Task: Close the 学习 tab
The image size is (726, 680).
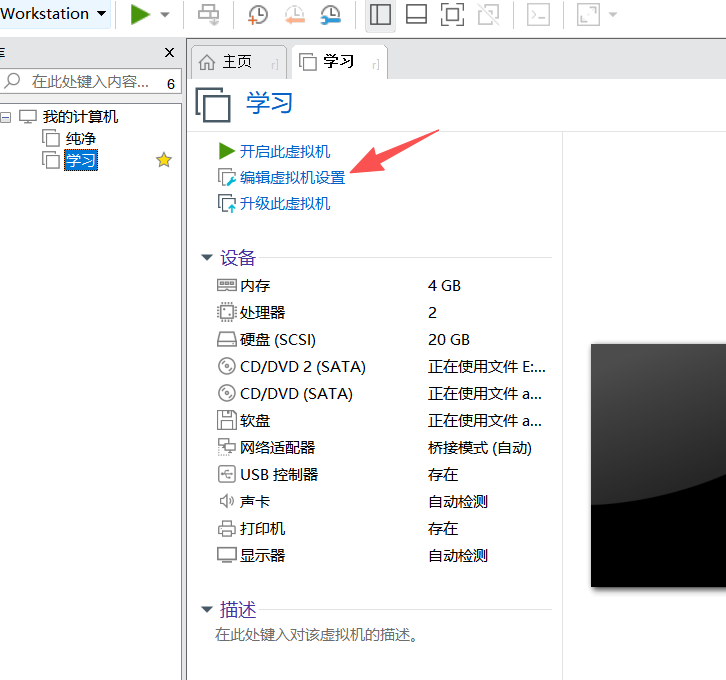Action: pyautogui.click(x=376, y=64)
